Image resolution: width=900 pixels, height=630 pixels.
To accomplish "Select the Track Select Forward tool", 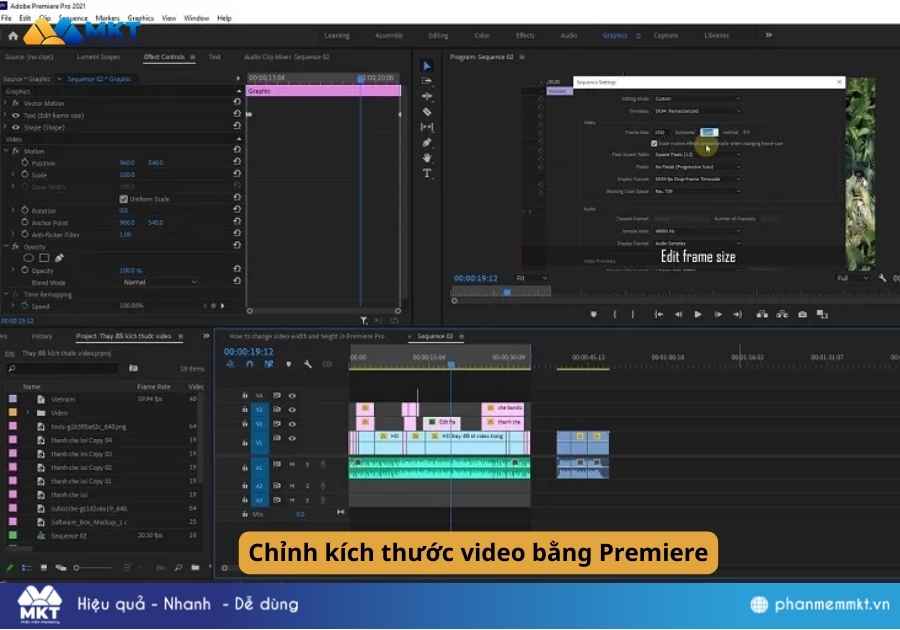I will pyautogui.click(x=426, y=81).
